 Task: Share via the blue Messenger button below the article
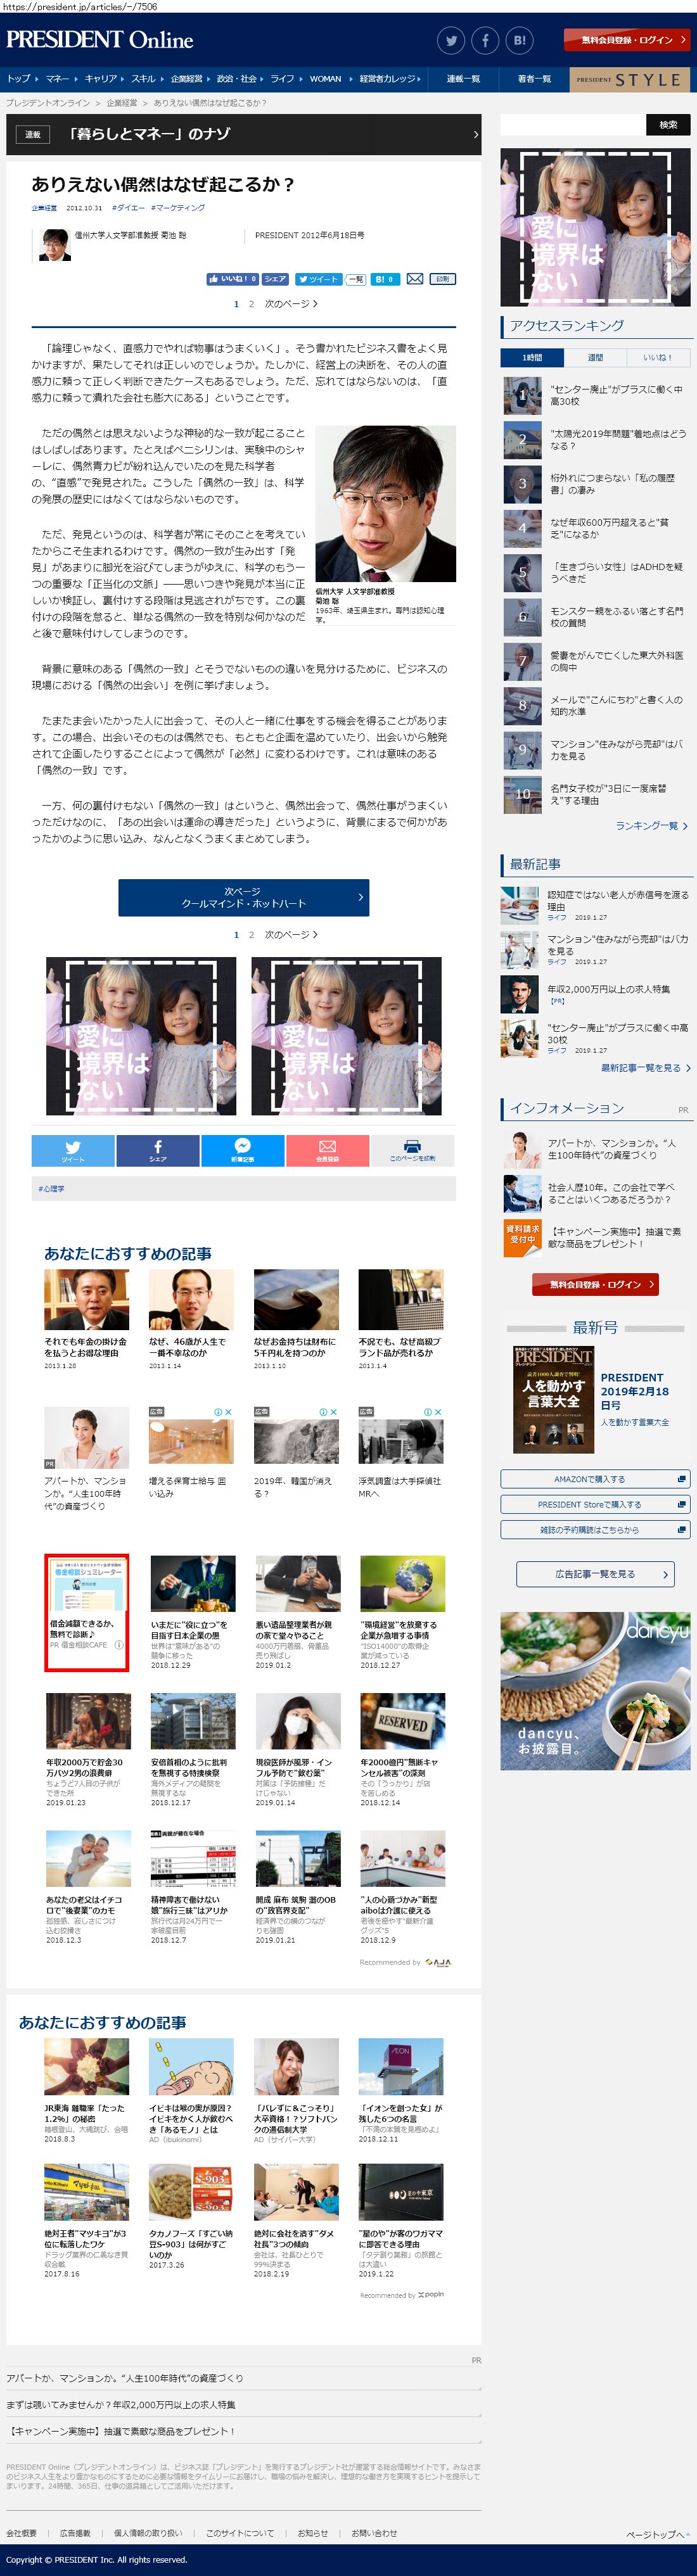pyautogui.click(x=243, y=1150)
